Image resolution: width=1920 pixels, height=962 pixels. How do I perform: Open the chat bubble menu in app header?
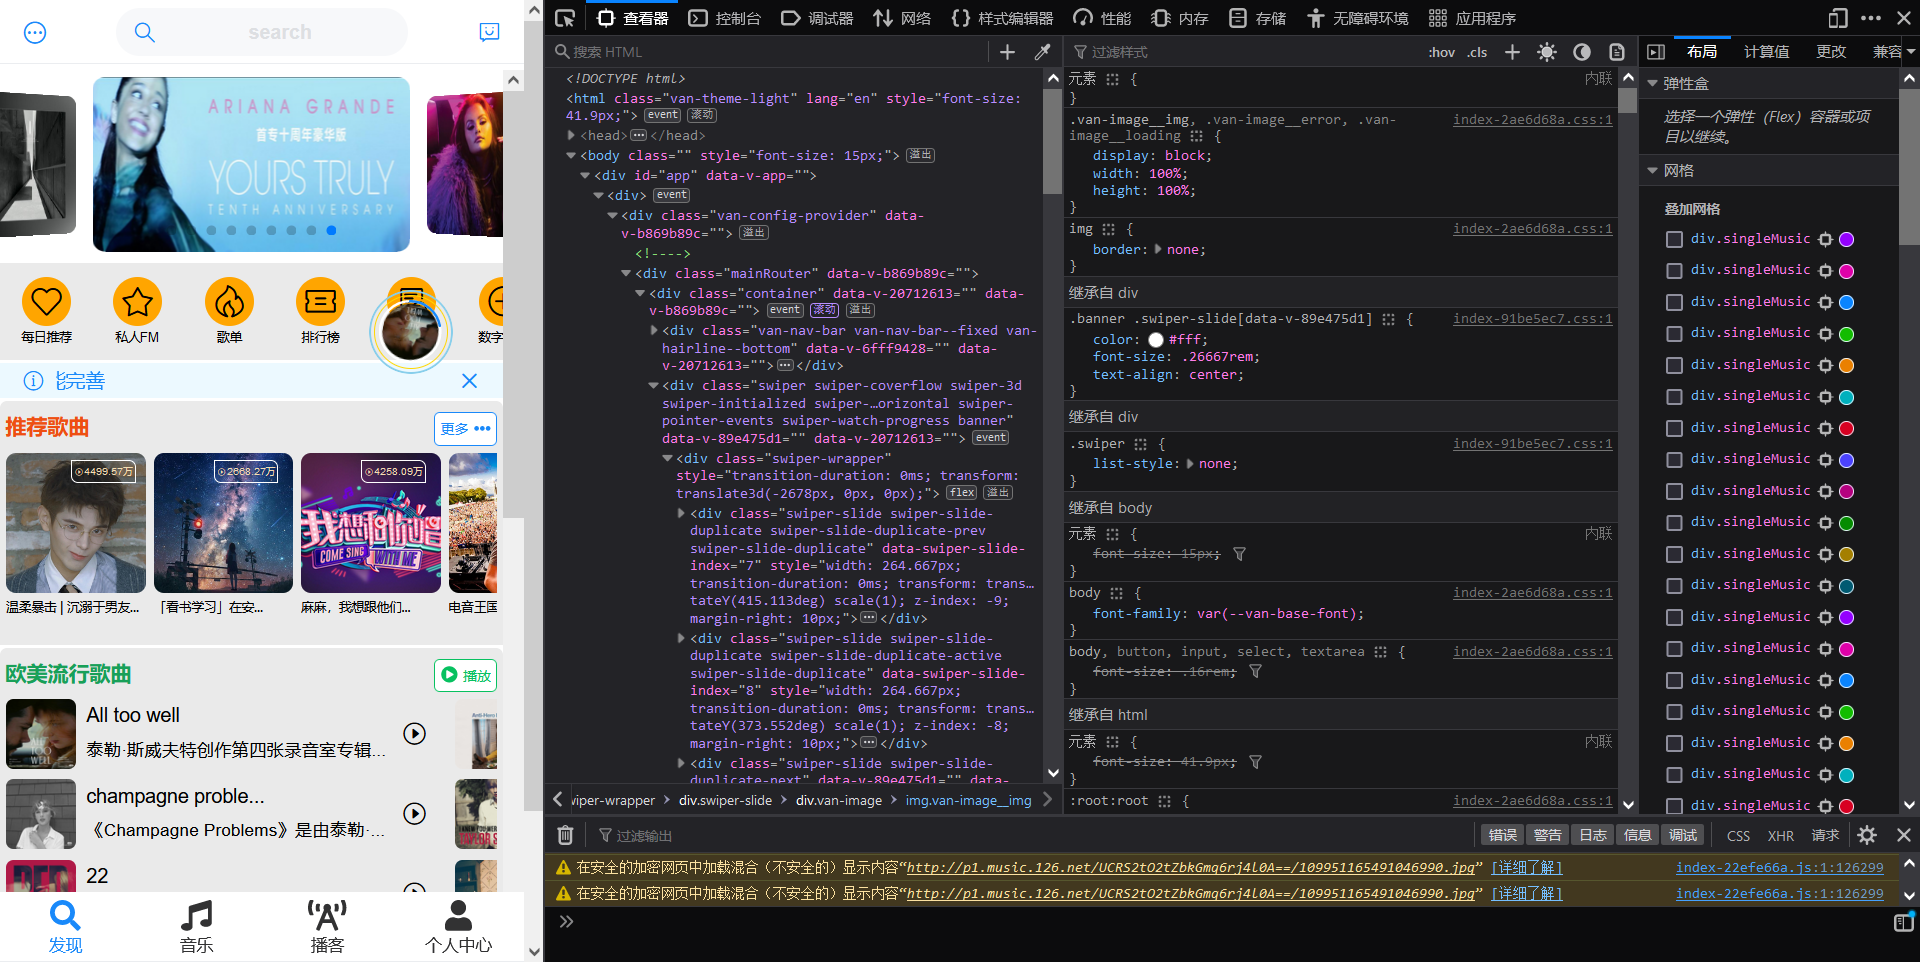pos(35,33)
